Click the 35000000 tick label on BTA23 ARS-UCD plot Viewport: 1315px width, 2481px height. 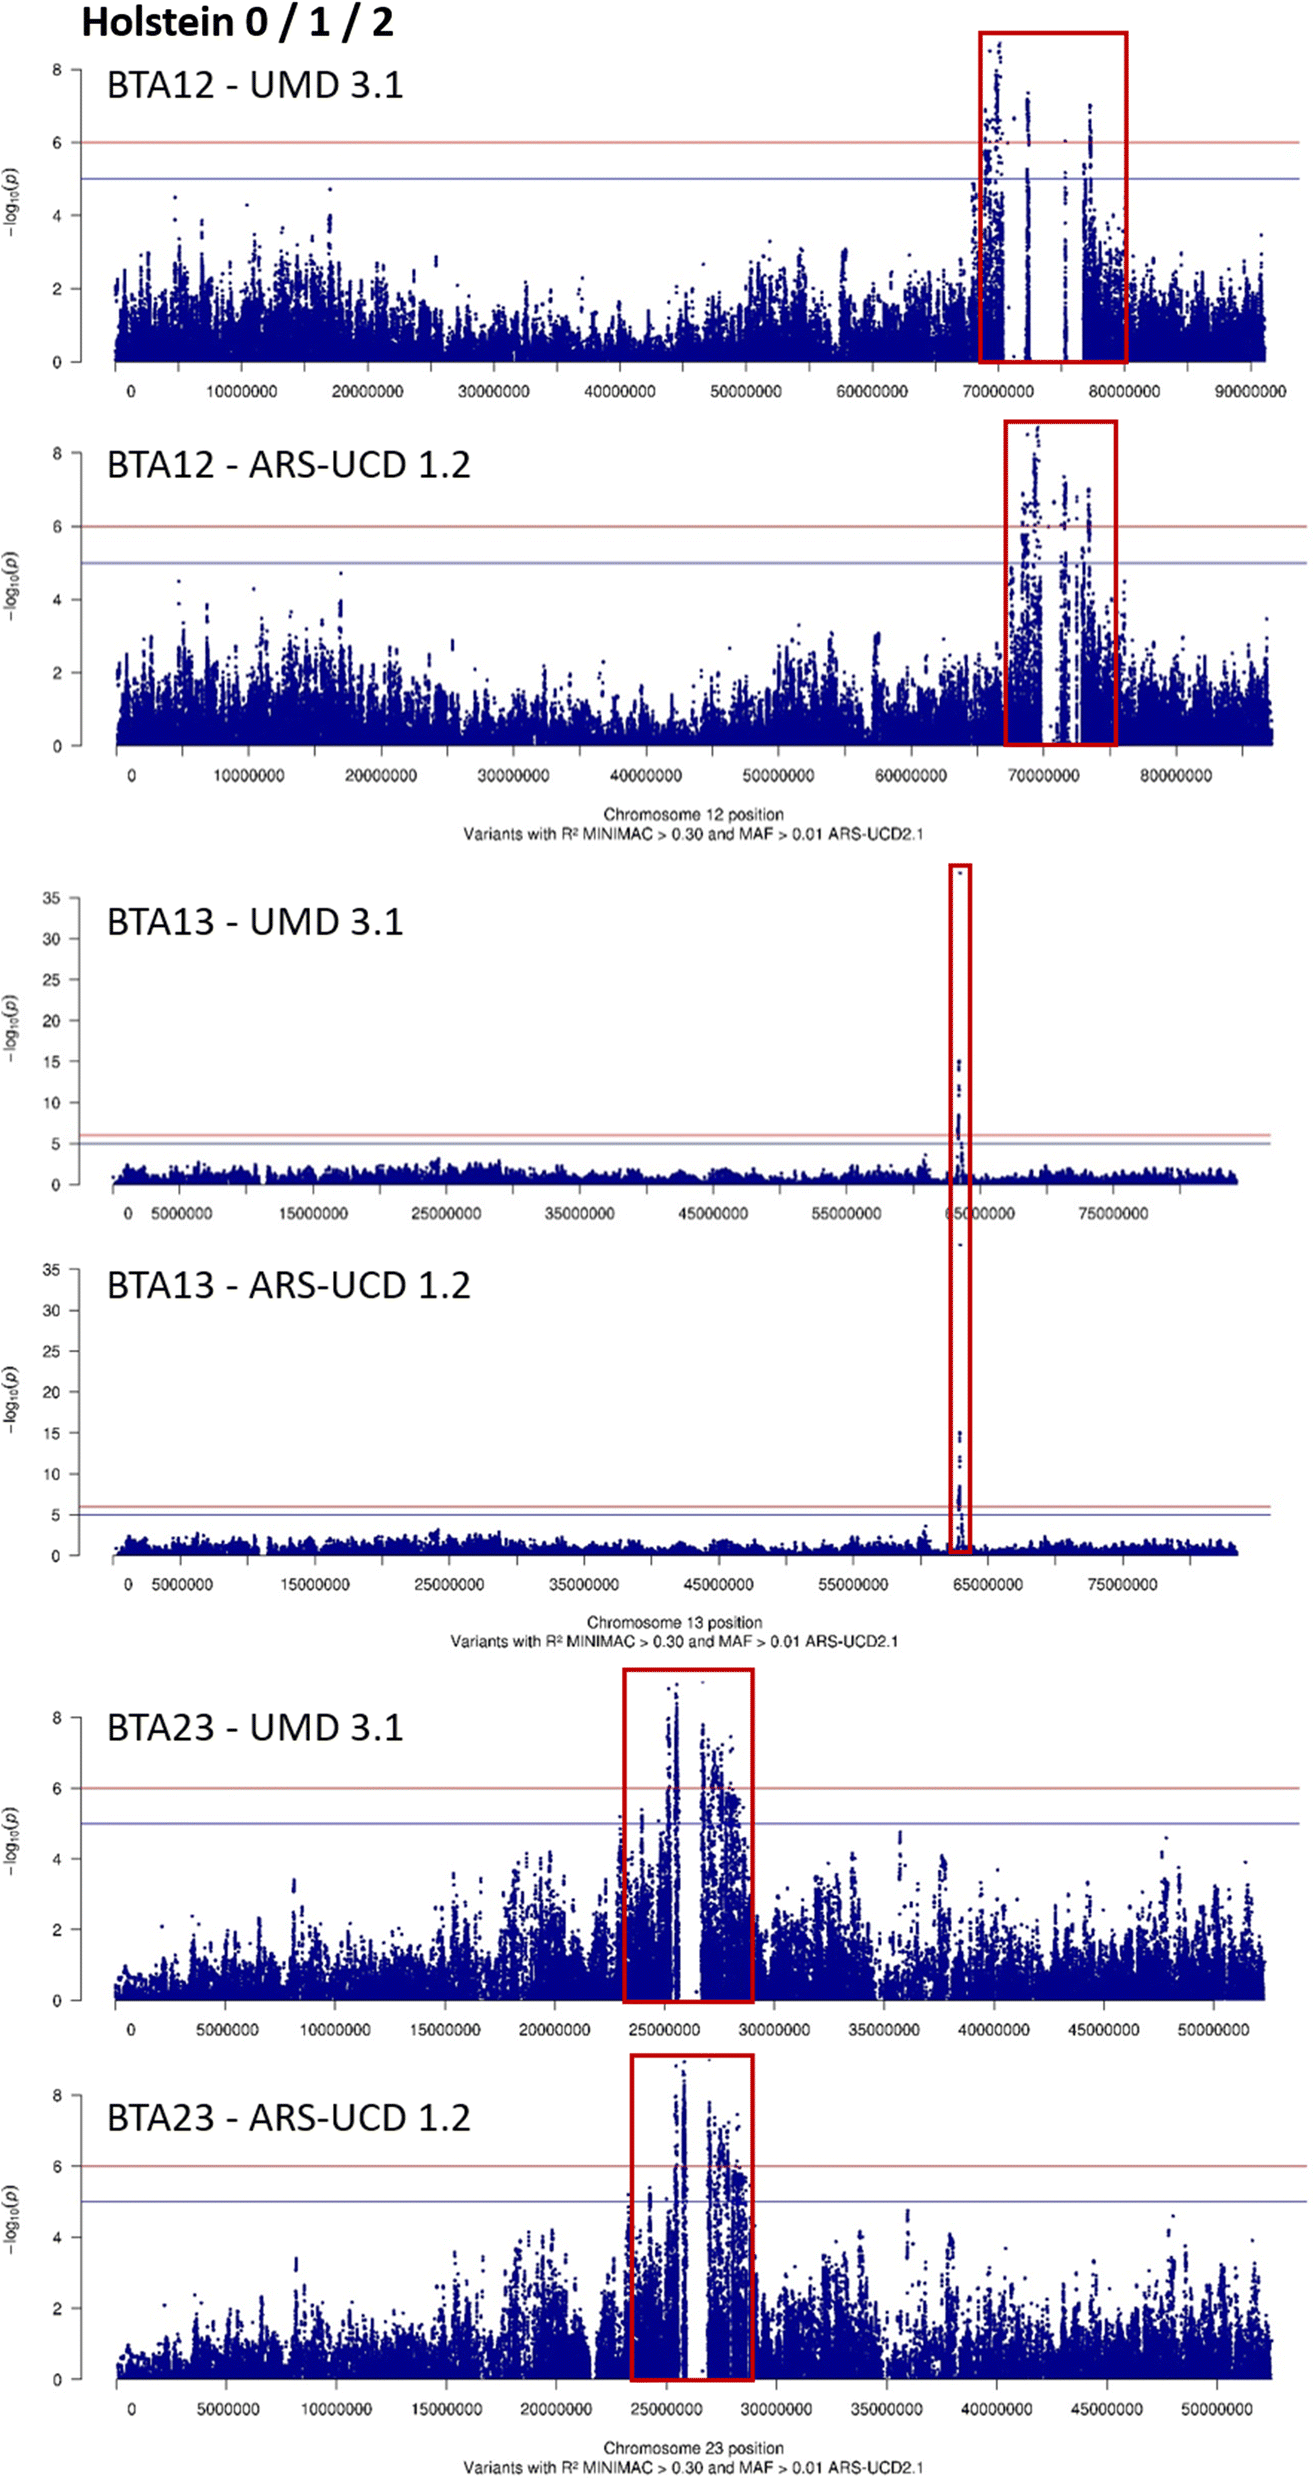(x=886, y=2410)
